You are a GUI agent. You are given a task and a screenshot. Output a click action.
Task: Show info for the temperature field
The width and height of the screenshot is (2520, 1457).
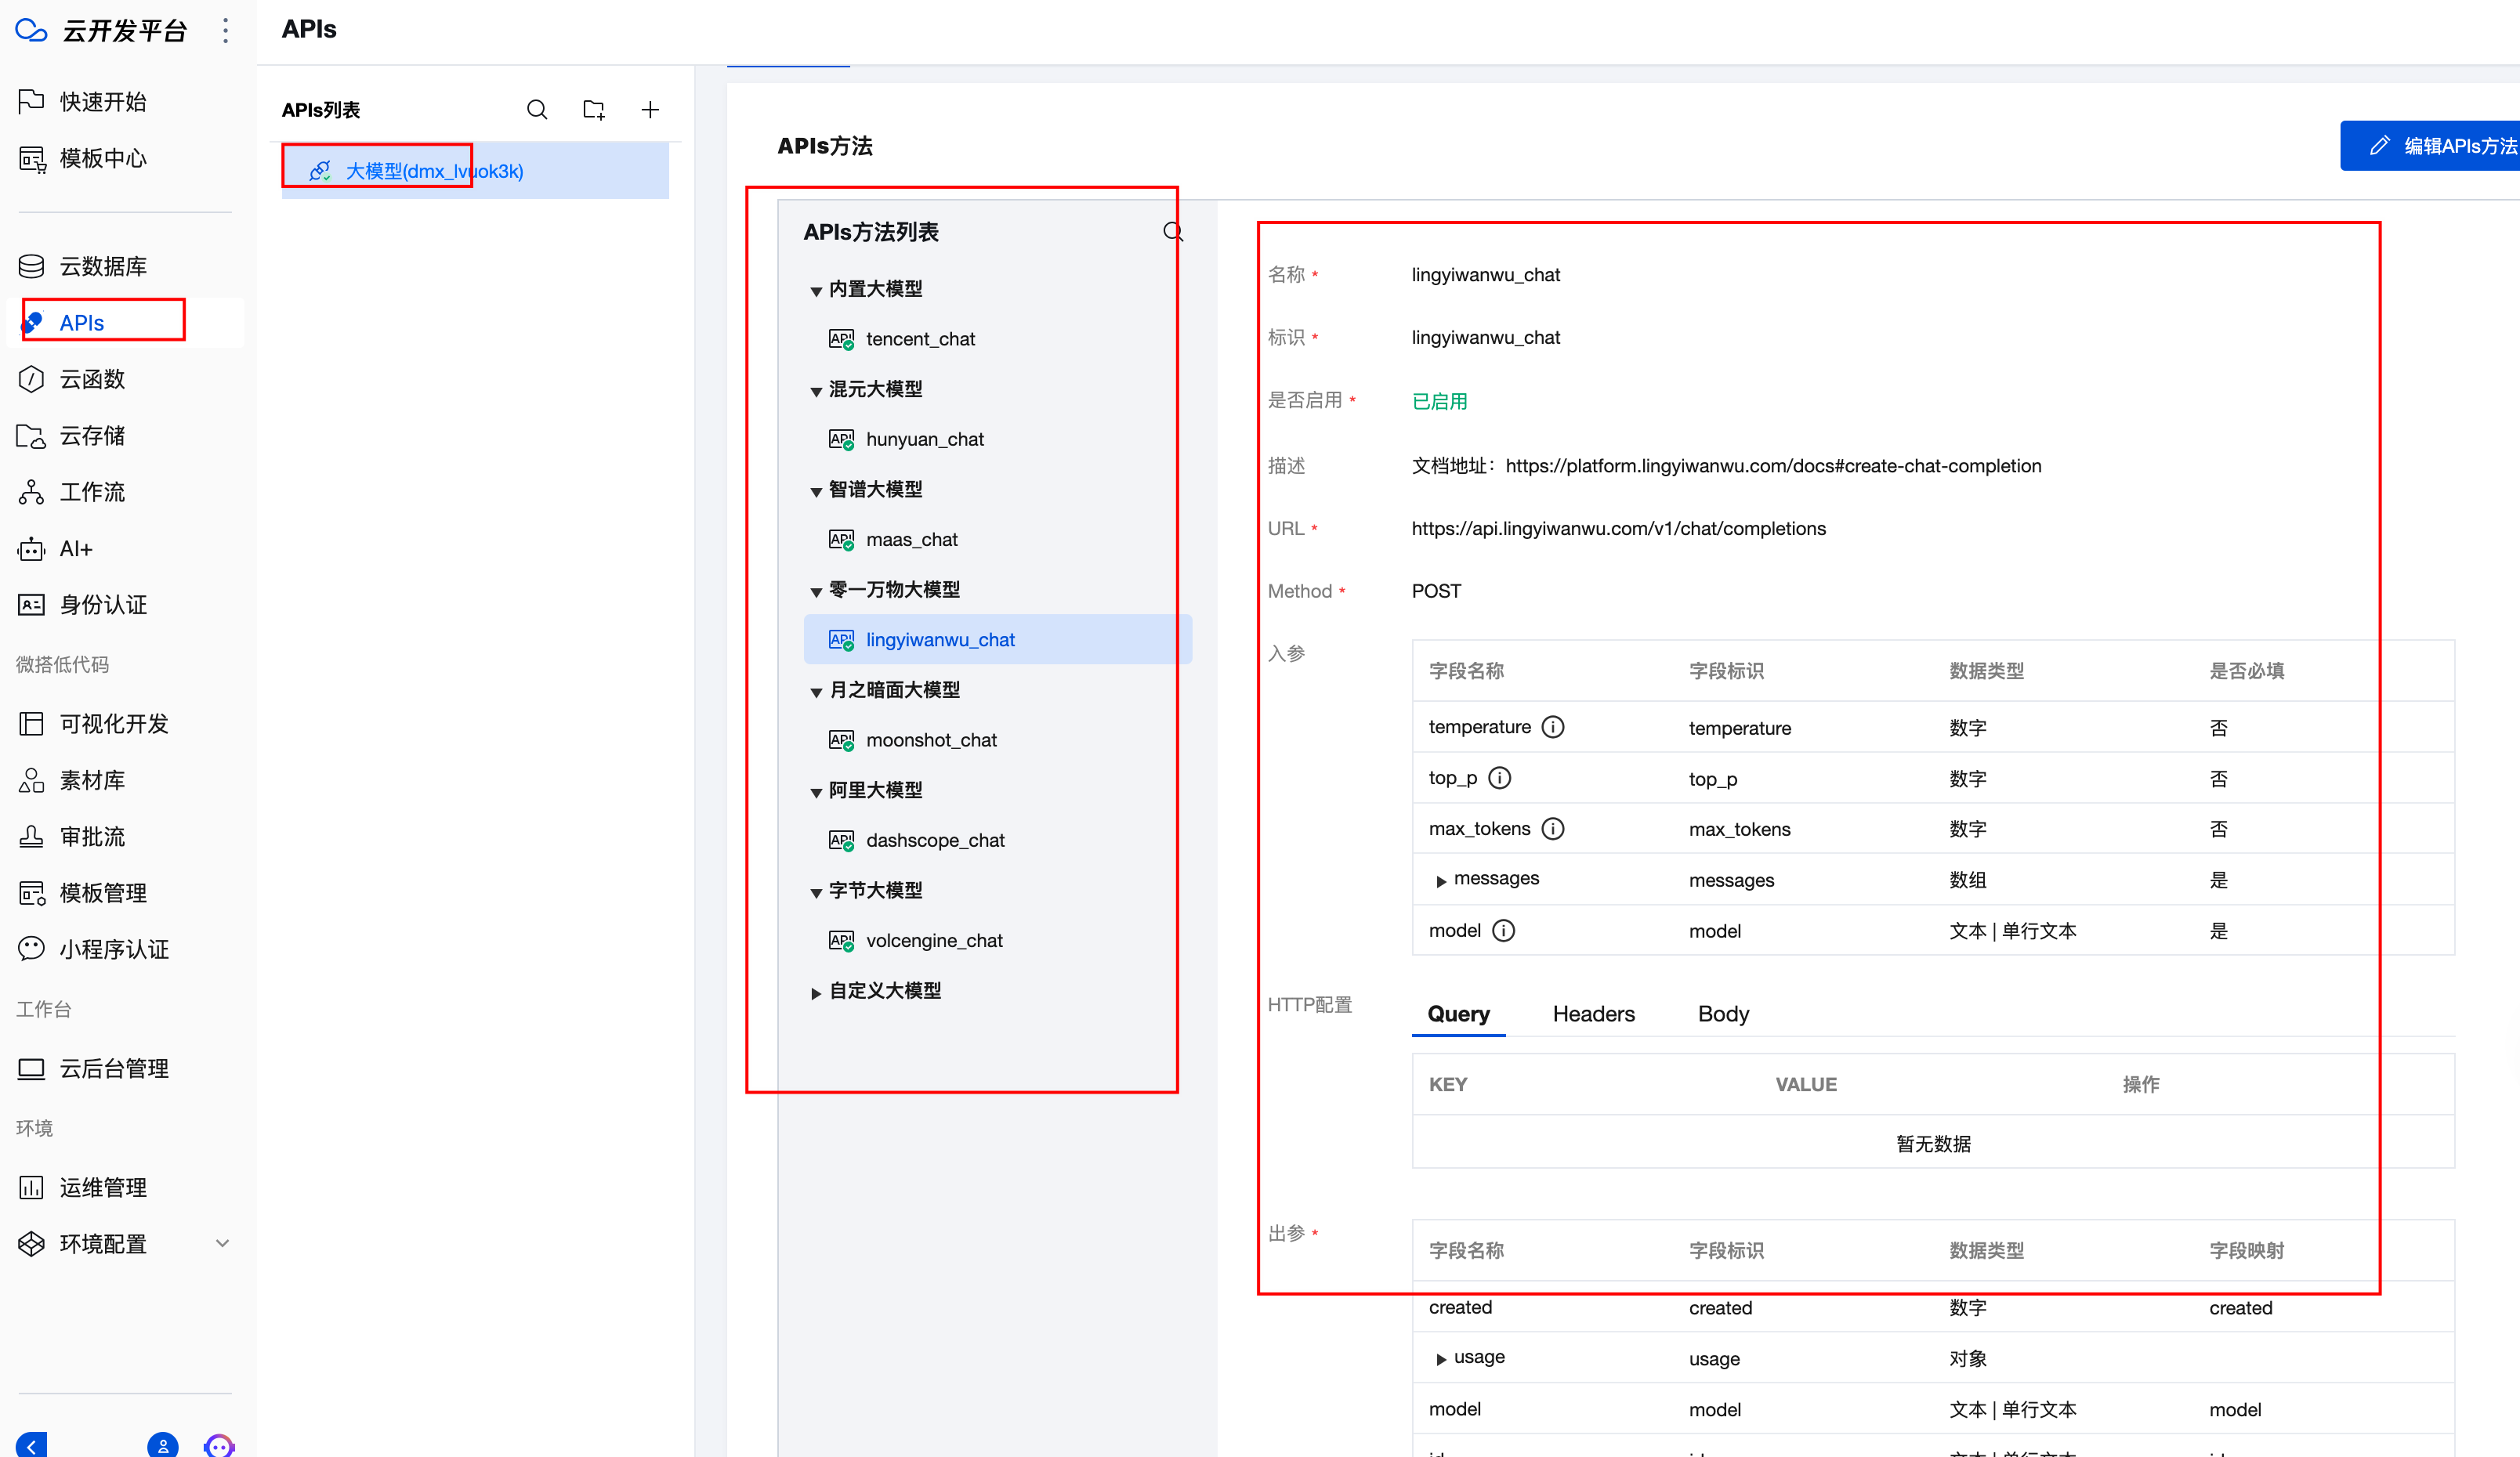pos(1553,727)
